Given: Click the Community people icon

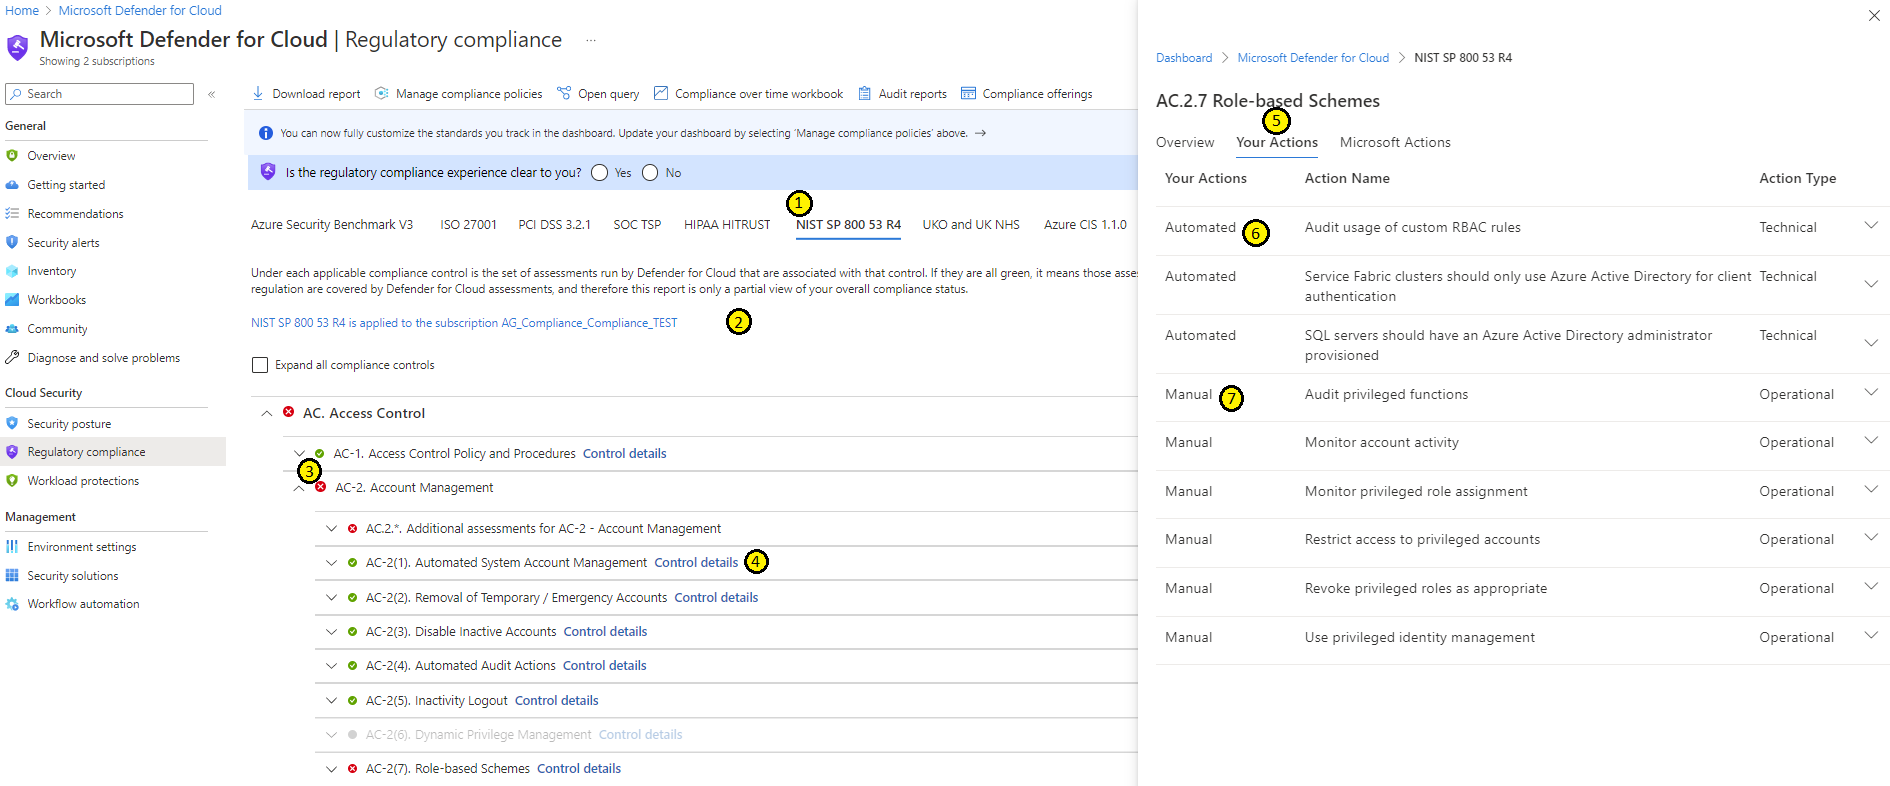Looking at the screenshot, I should [x=12, y=329].
